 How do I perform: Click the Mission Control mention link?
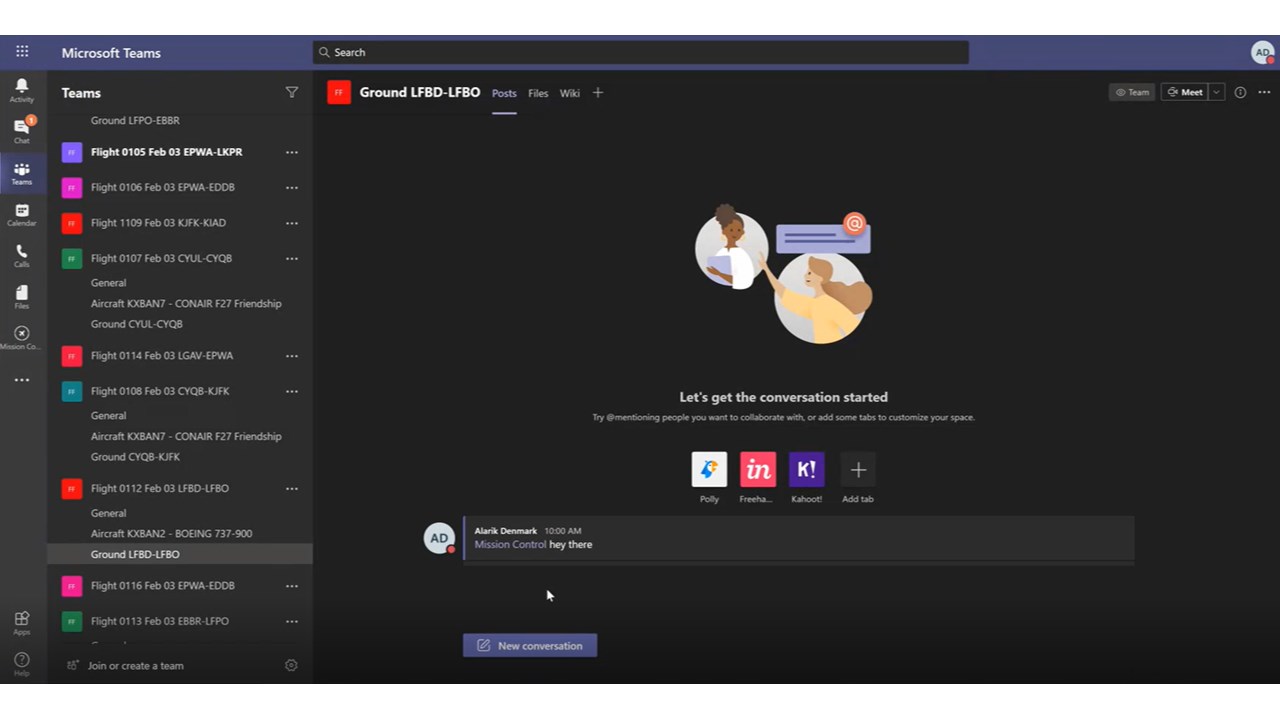[510, 545]
